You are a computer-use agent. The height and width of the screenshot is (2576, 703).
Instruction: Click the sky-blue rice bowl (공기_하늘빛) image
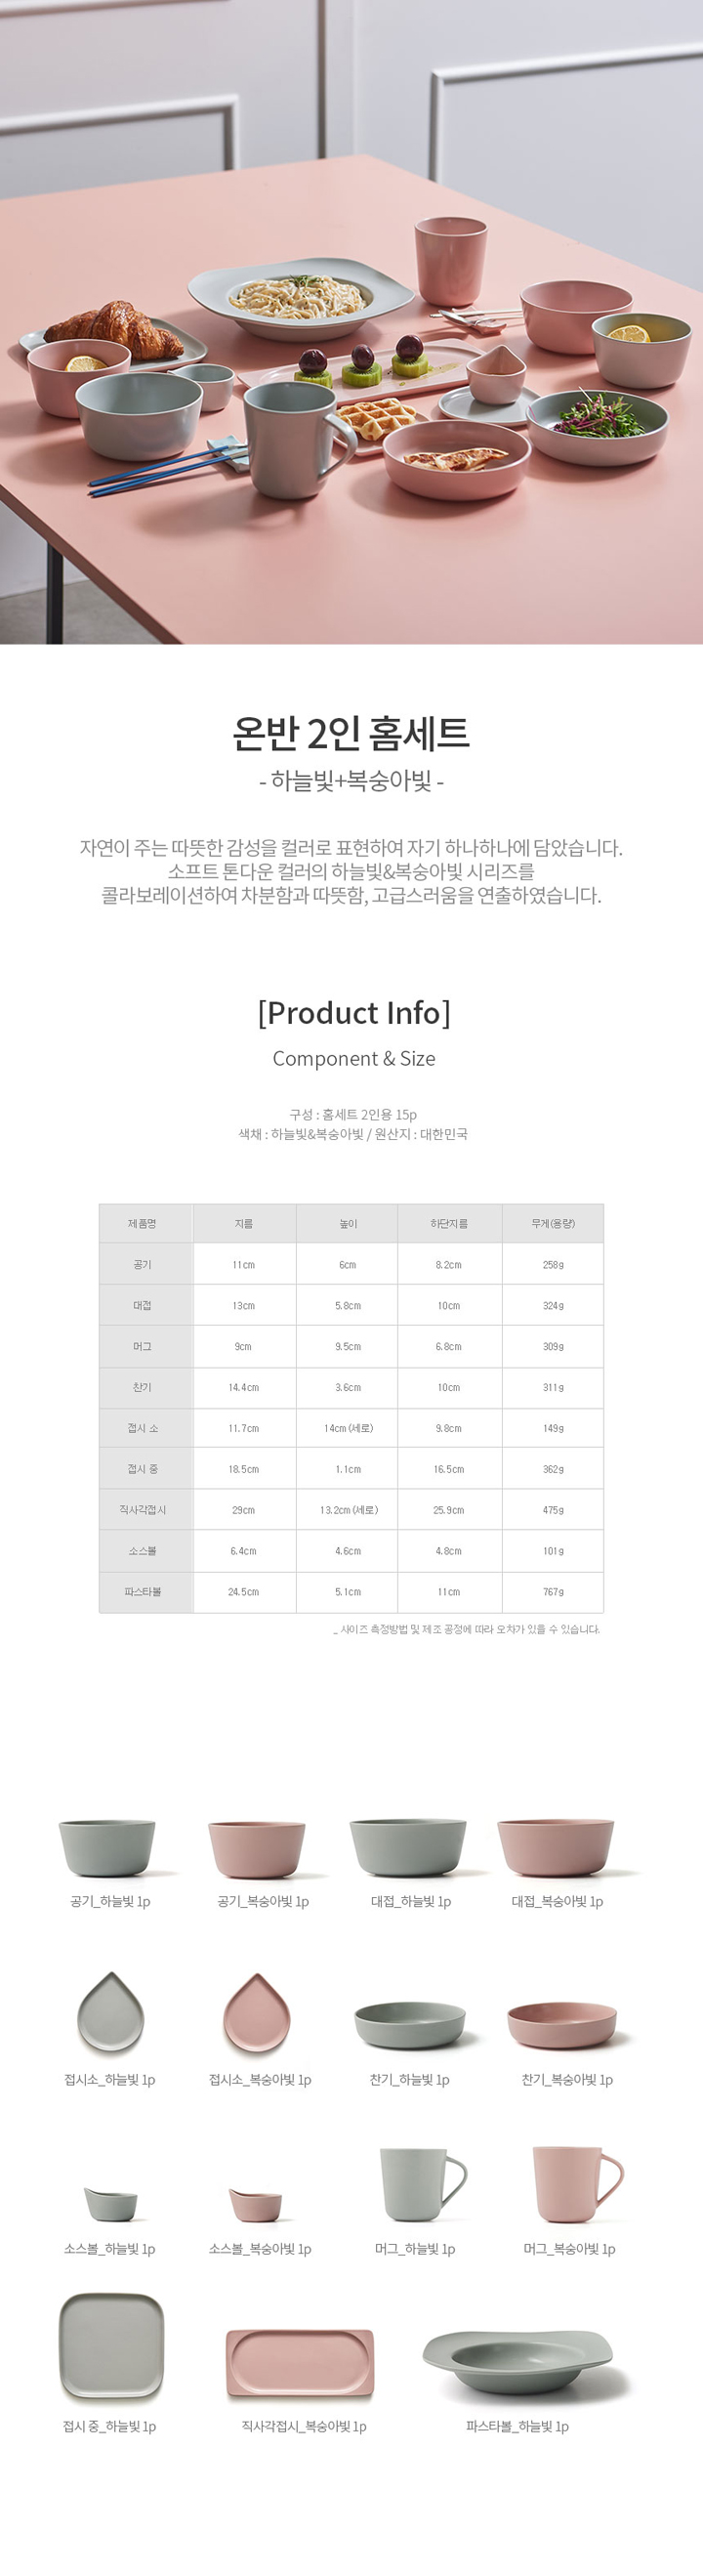tap(107, 1848)
